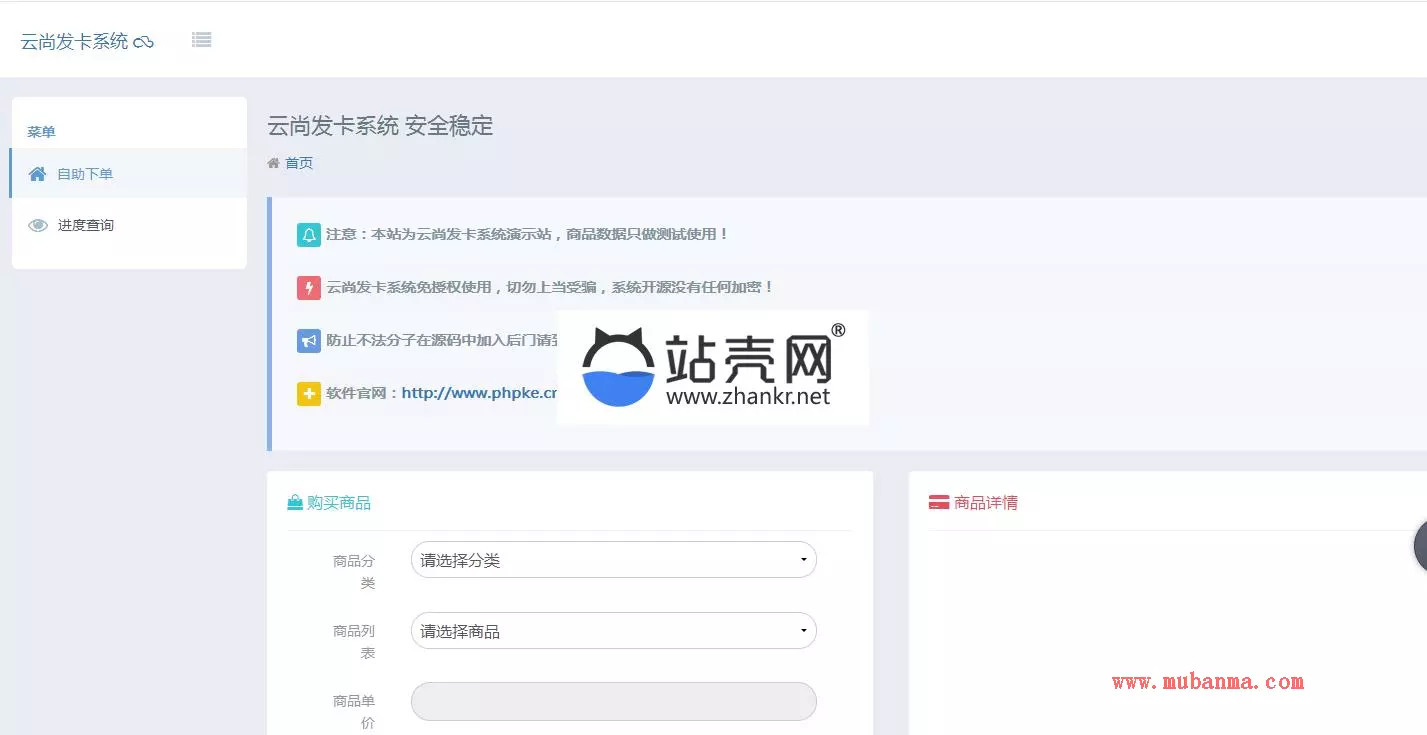Image resolution: width=1427 pixels, height=735 pixels.
Task: Click the teal bell notice icon
Action: click(x=308, y=235)
